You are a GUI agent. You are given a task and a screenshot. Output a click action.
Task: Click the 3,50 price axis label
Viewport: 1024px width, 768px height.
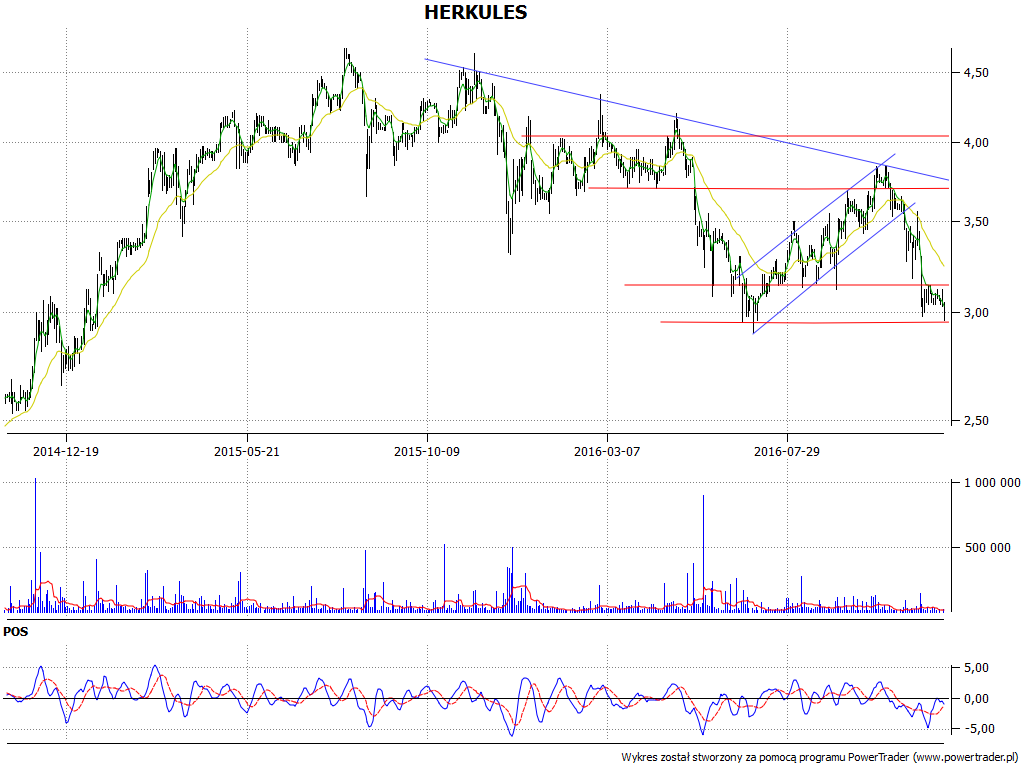pos(976,222)
